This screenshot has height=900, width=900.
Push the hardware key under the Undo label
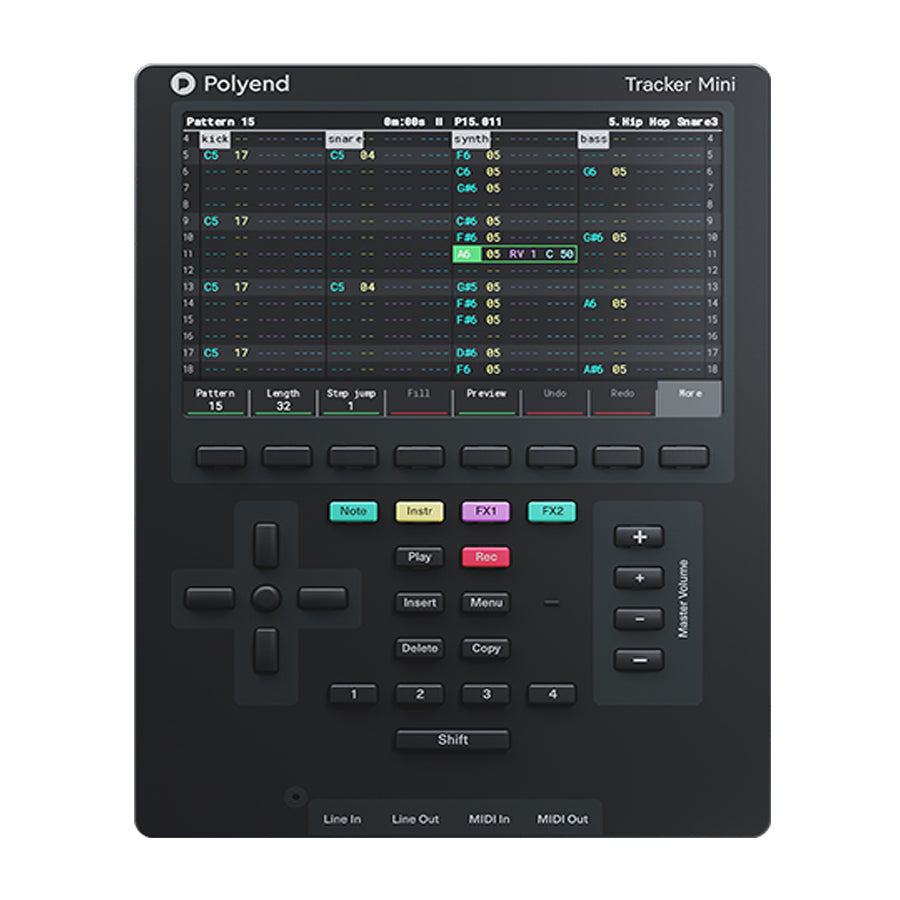[552, 457]
